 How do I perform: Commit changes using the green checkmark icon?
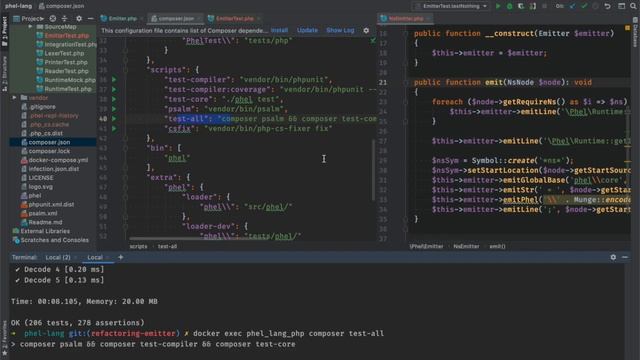click(x=584, y=6)
